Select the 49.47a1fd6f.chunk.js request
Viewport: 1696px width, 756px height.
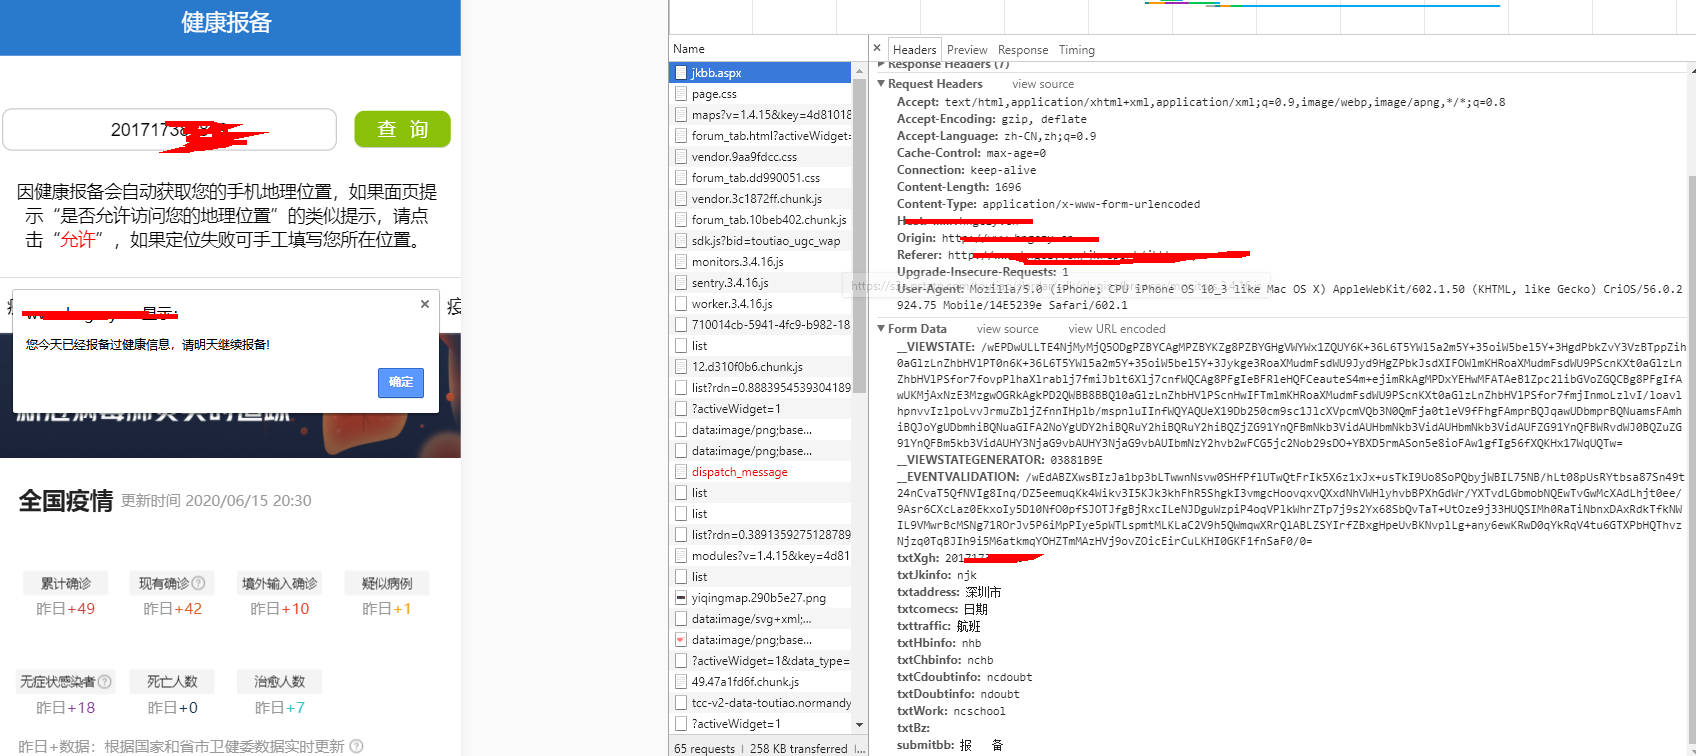(x=760, y=682)
